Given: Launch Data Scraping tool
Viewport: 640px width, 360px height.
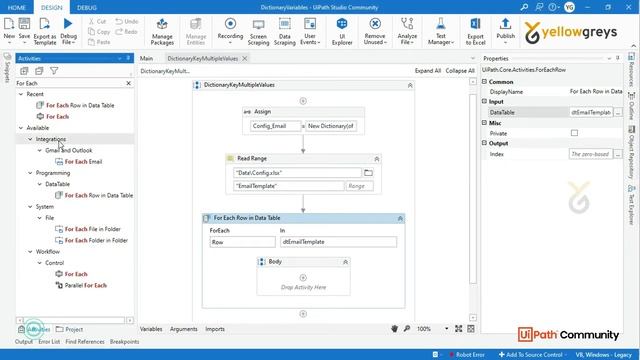Looking at the screenshot, I should (x=284, y=31).
